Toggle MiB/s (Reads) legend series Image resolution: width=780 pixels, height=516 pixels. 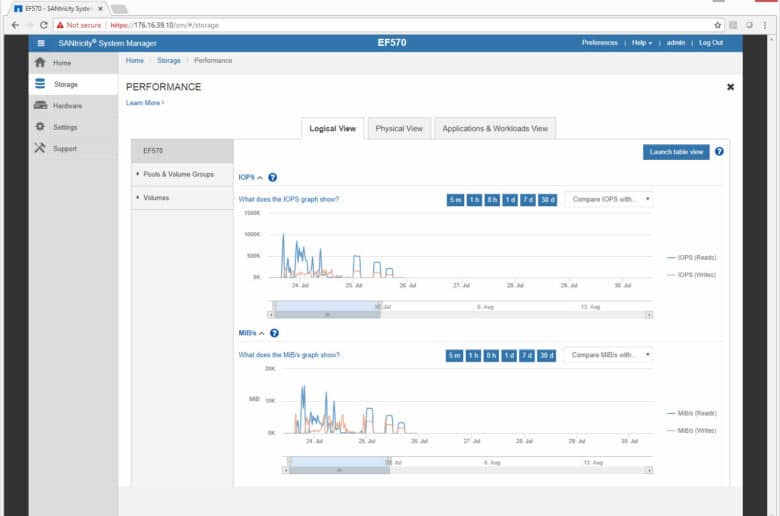691,413
